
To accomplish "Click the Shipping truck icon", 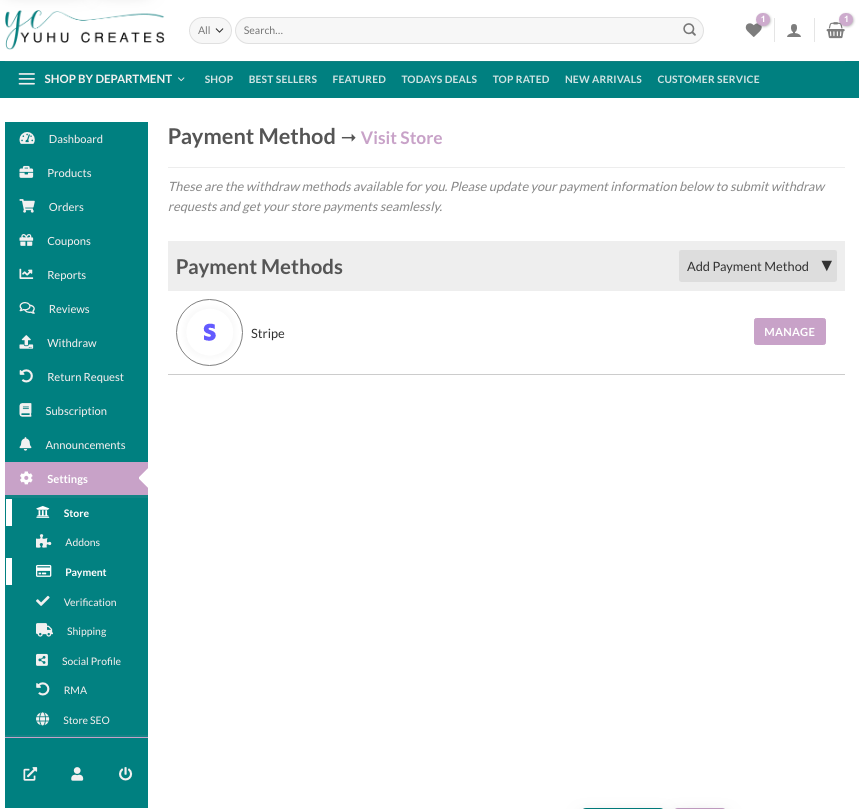I will tap(44, 630).
